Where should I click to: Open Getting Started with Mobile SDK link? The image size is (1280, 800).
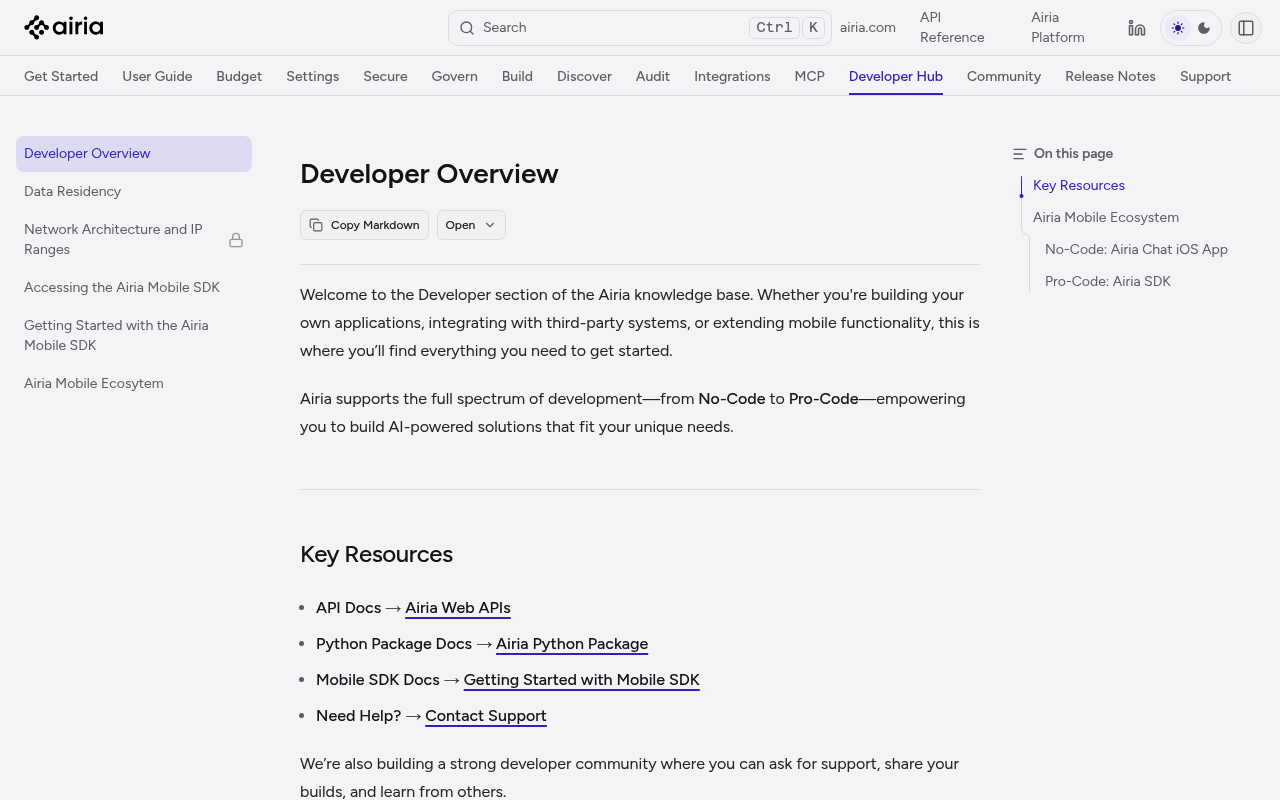tap(582, 680)
